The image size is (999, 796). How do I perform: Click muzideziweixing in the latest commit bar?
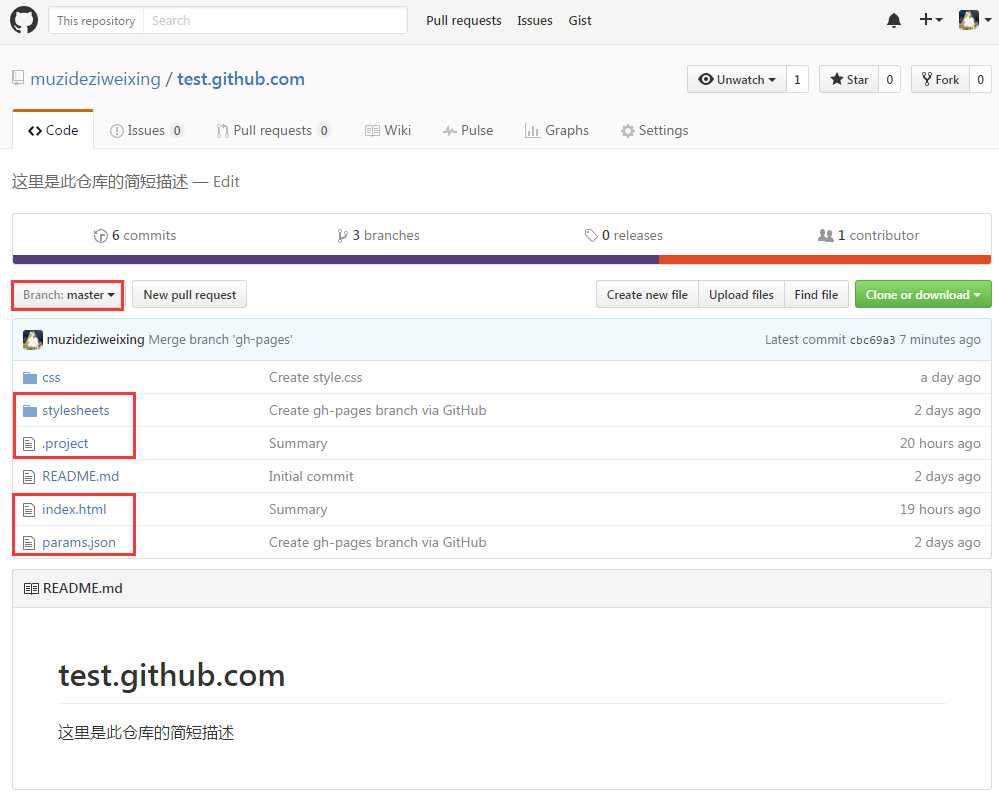[x=96, y=340]
